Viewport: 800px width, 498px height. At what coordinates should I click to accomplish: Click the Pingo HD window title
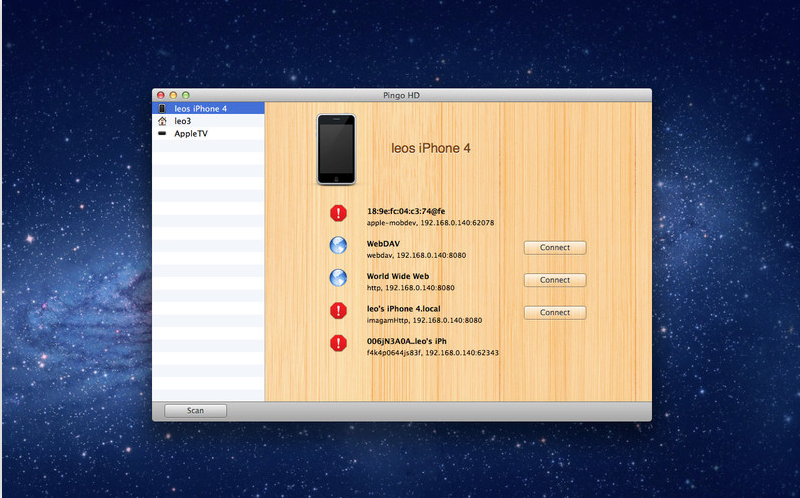pos(402,95)
